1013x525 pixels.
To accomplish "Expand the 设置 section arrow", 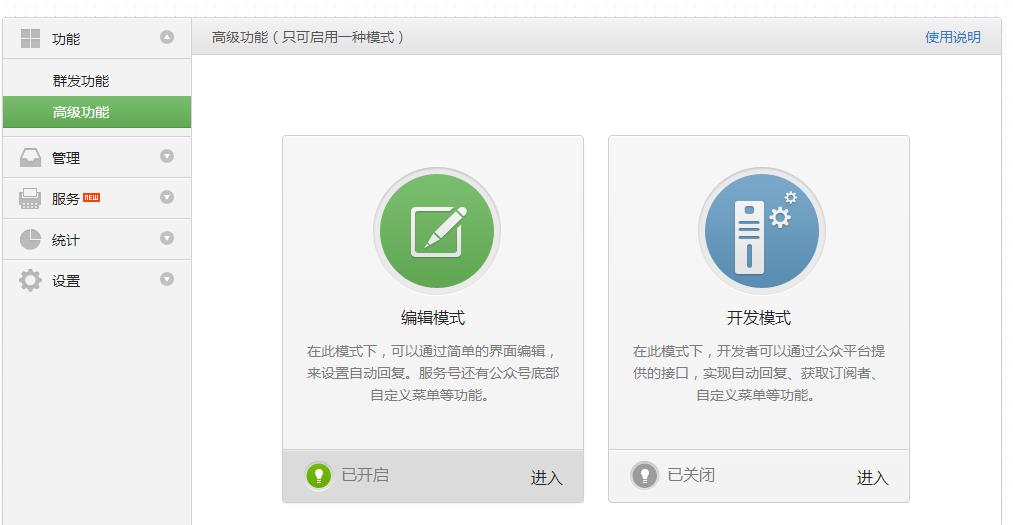I will (167, 279).
